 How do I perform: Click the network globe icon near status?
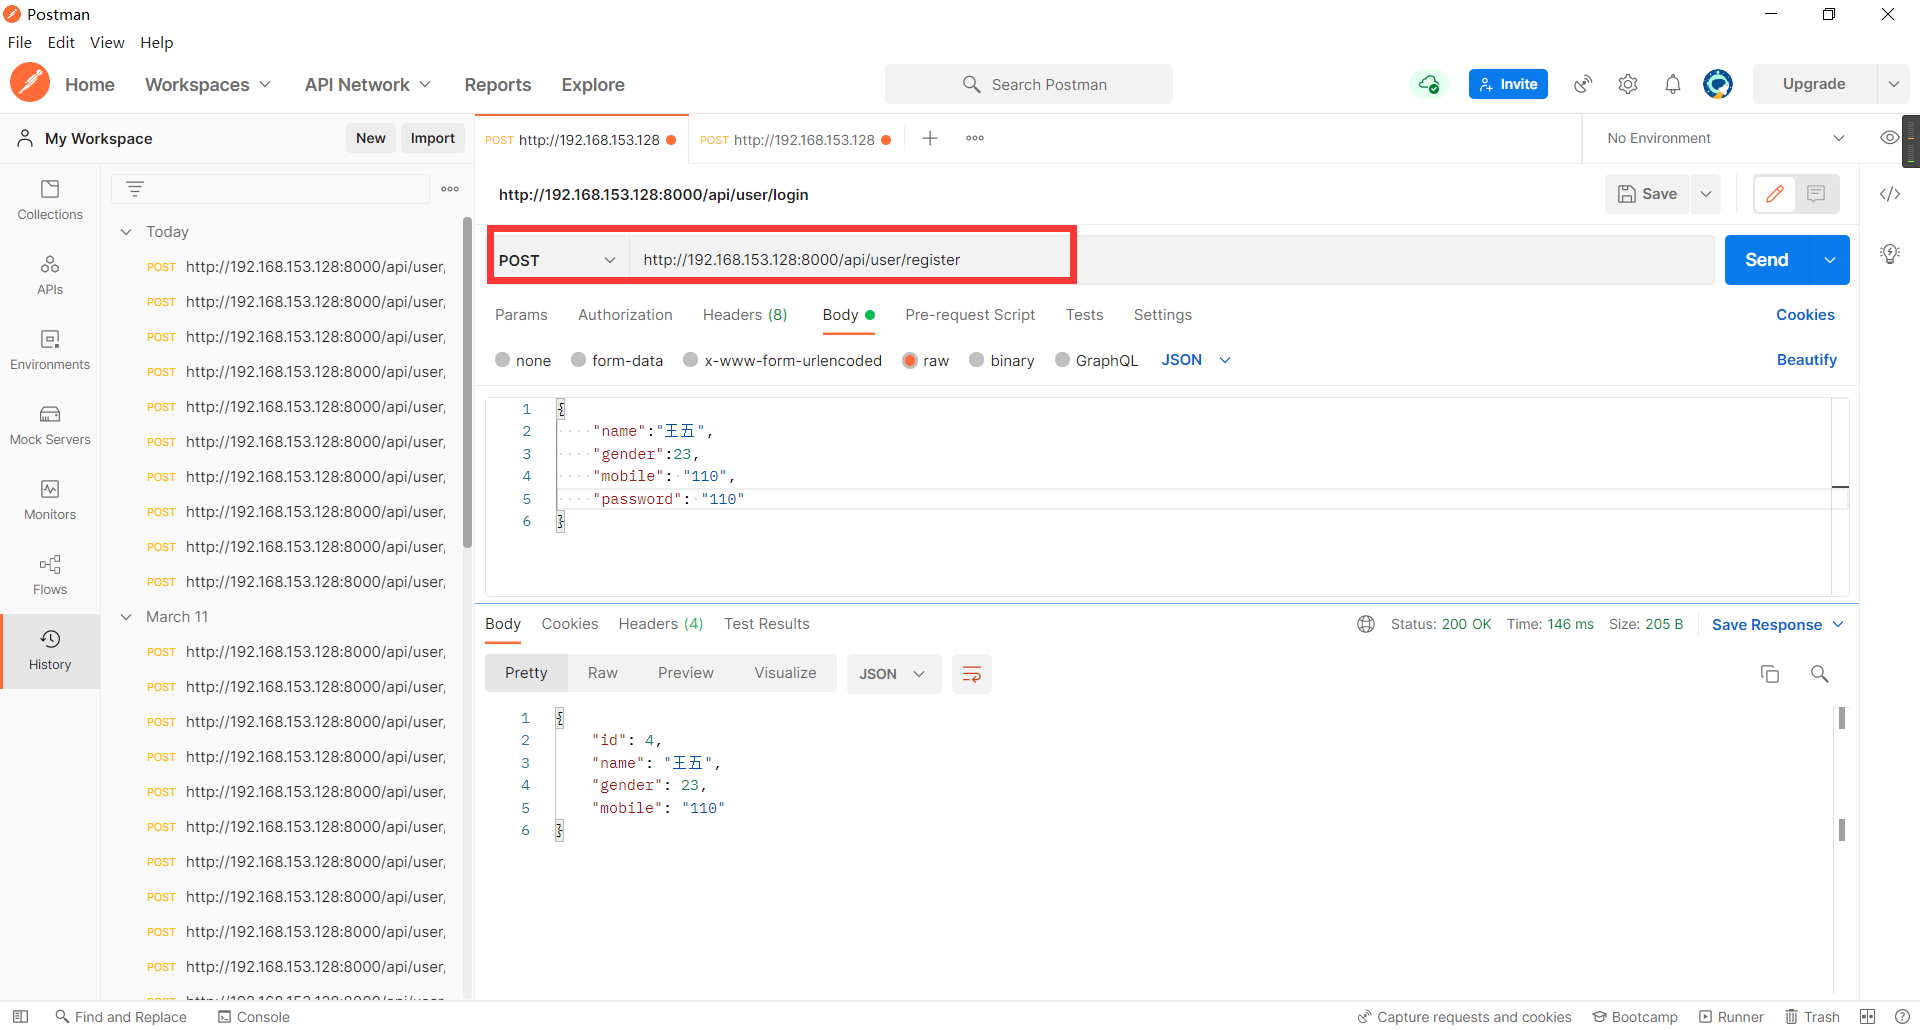pos(1366,624)
